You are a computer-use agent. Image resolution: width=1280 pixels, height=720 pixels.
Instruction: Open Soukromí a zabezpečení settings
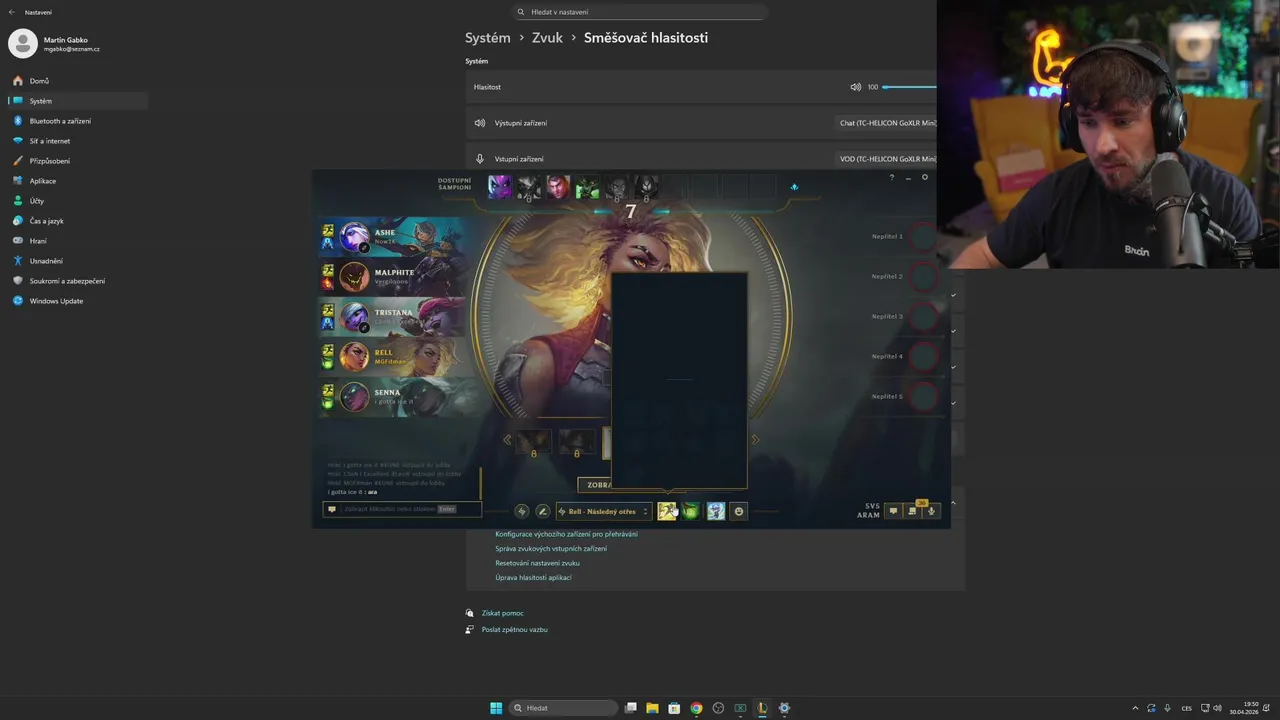pyautogui.click(x=78, y=281)
